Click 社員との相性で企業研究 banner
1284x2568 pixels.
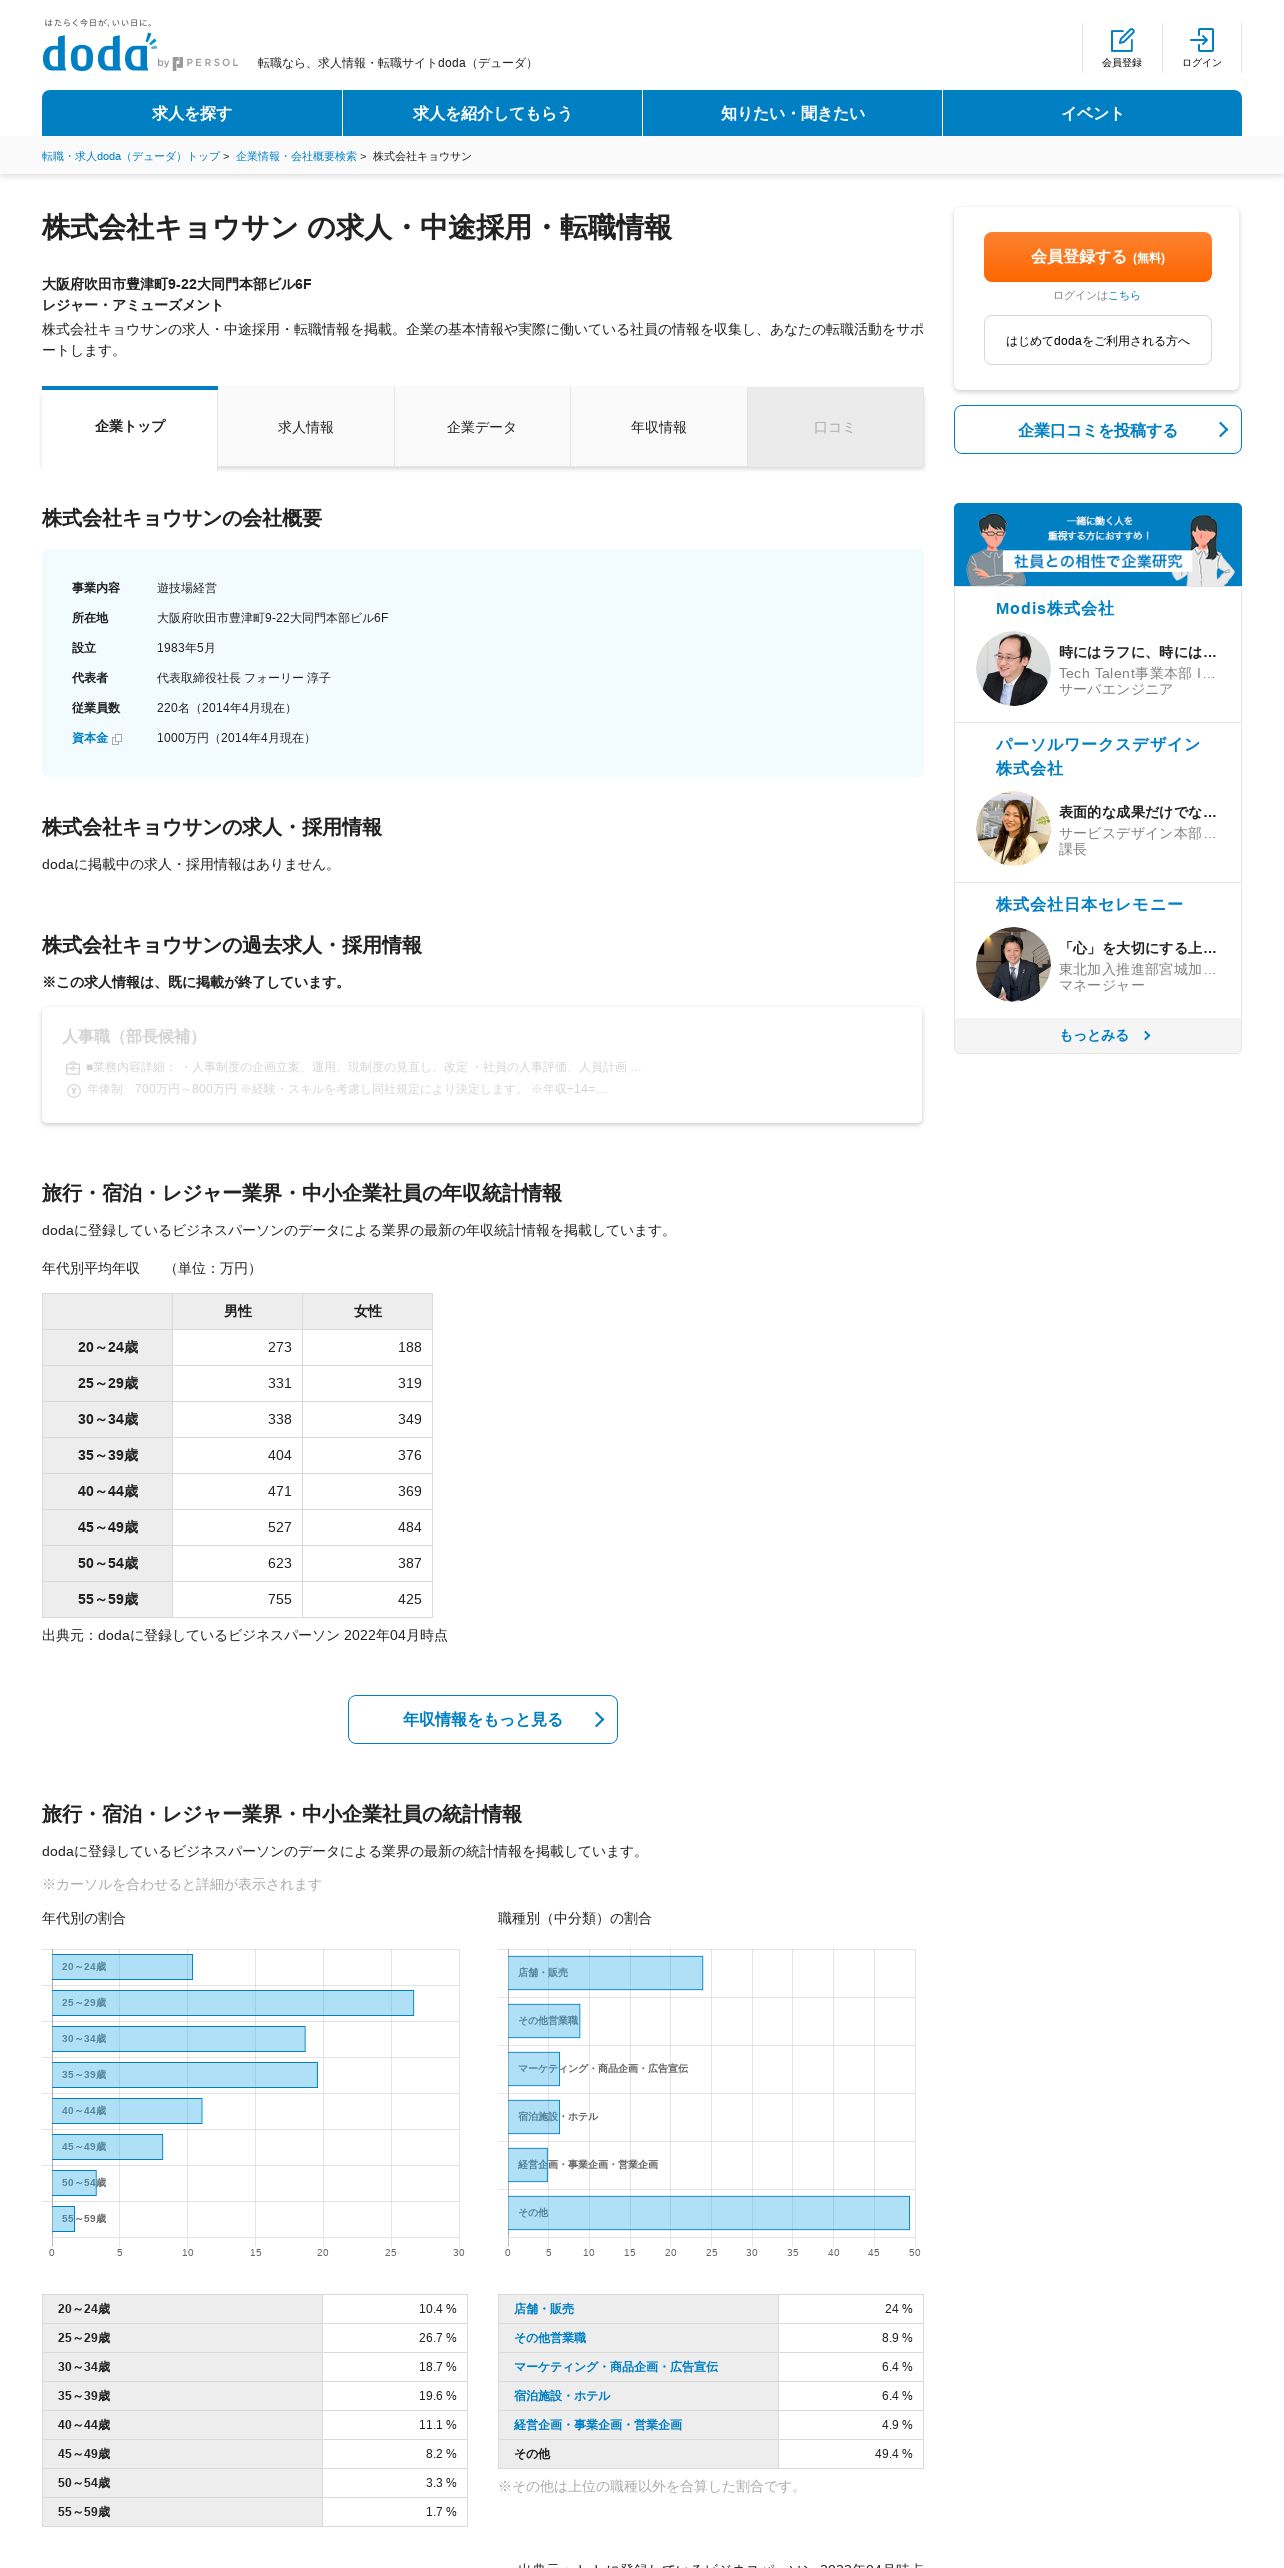point(1098,545)
